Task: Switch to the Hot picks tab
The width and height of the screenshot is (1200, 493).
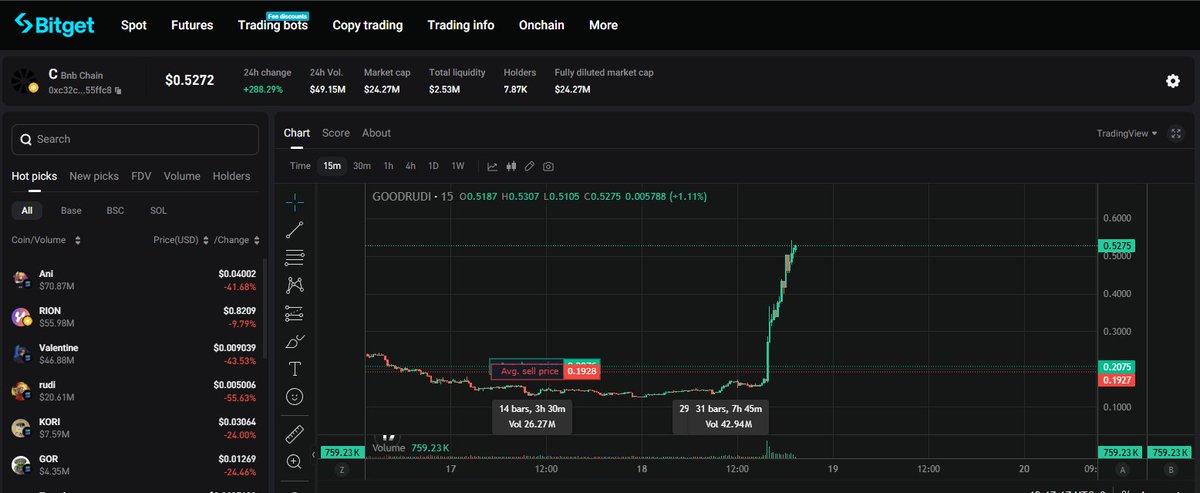Action: 35,176
